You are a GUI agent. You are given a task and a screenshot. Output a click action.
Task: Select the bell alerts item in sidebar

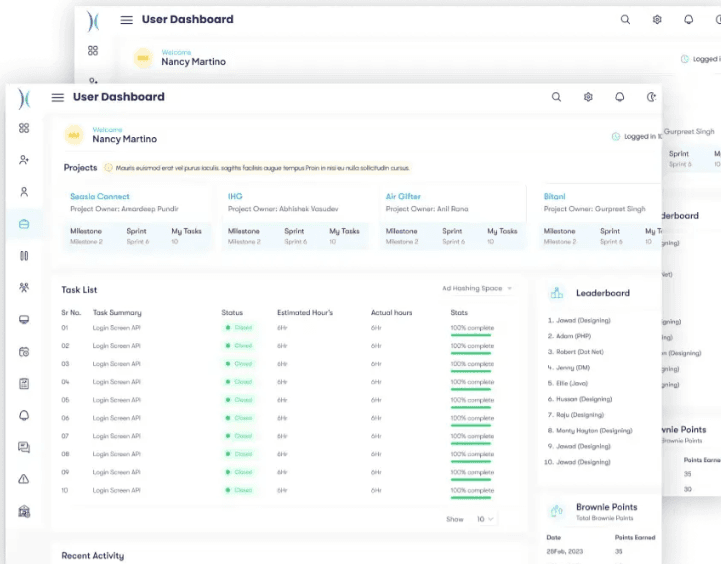pyautogui.click(x=24, y=416)
